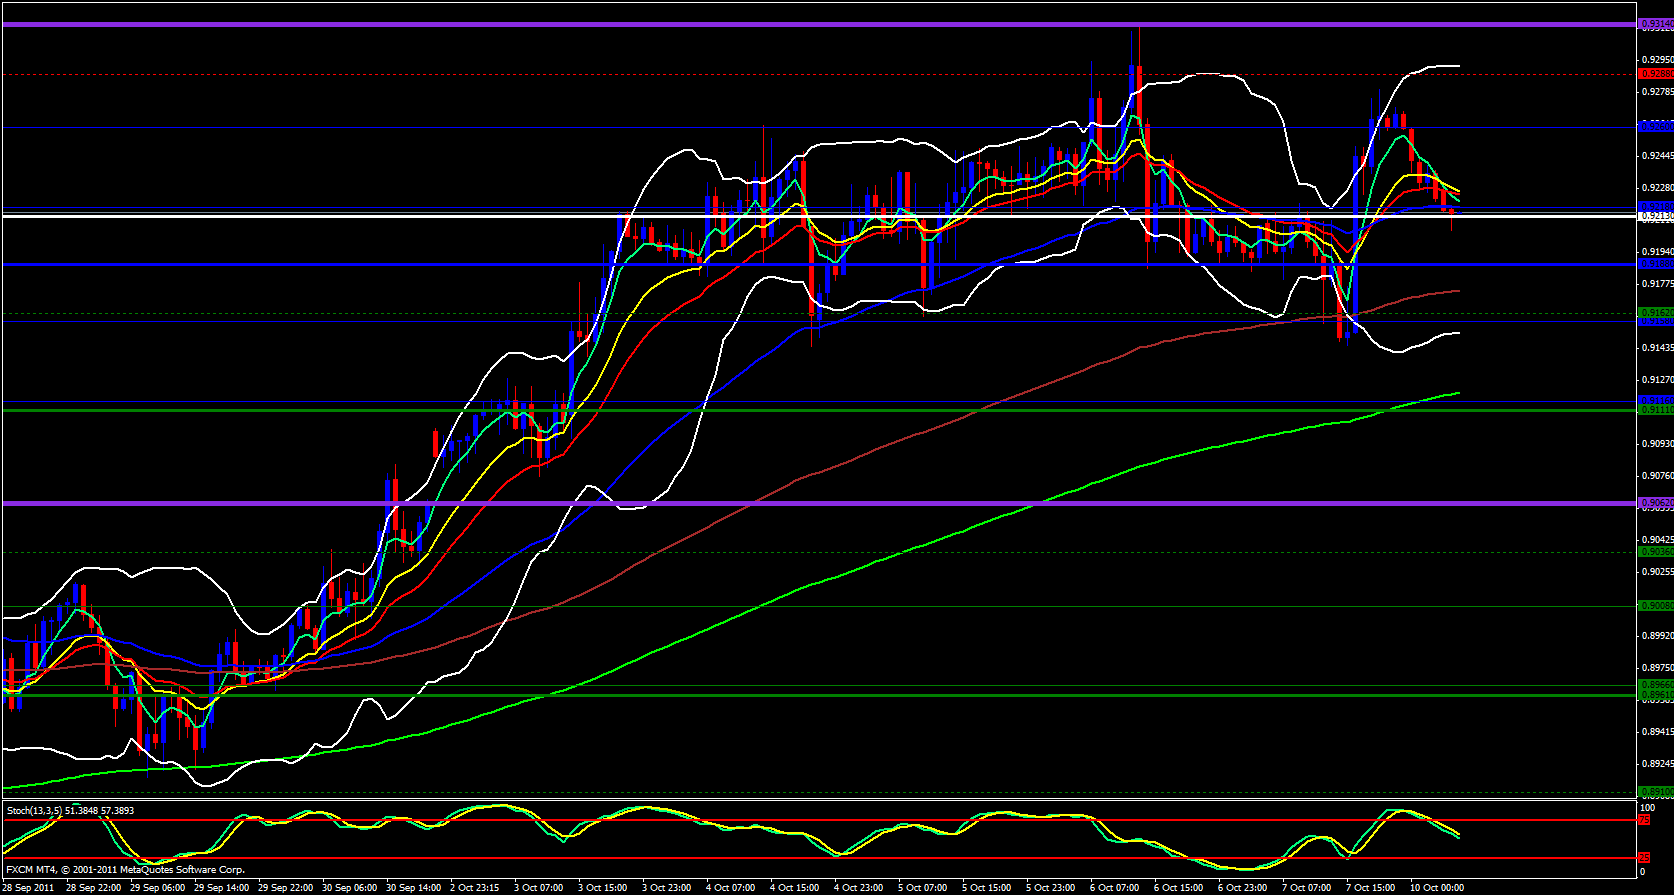Click the FXCM MT4 MetaQuotes copyright text

(x=125, y=870)
